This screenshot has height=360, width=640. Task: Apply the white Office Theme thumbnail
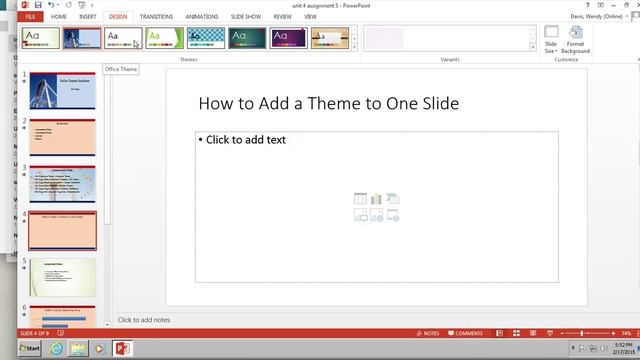tap(123, 38)
